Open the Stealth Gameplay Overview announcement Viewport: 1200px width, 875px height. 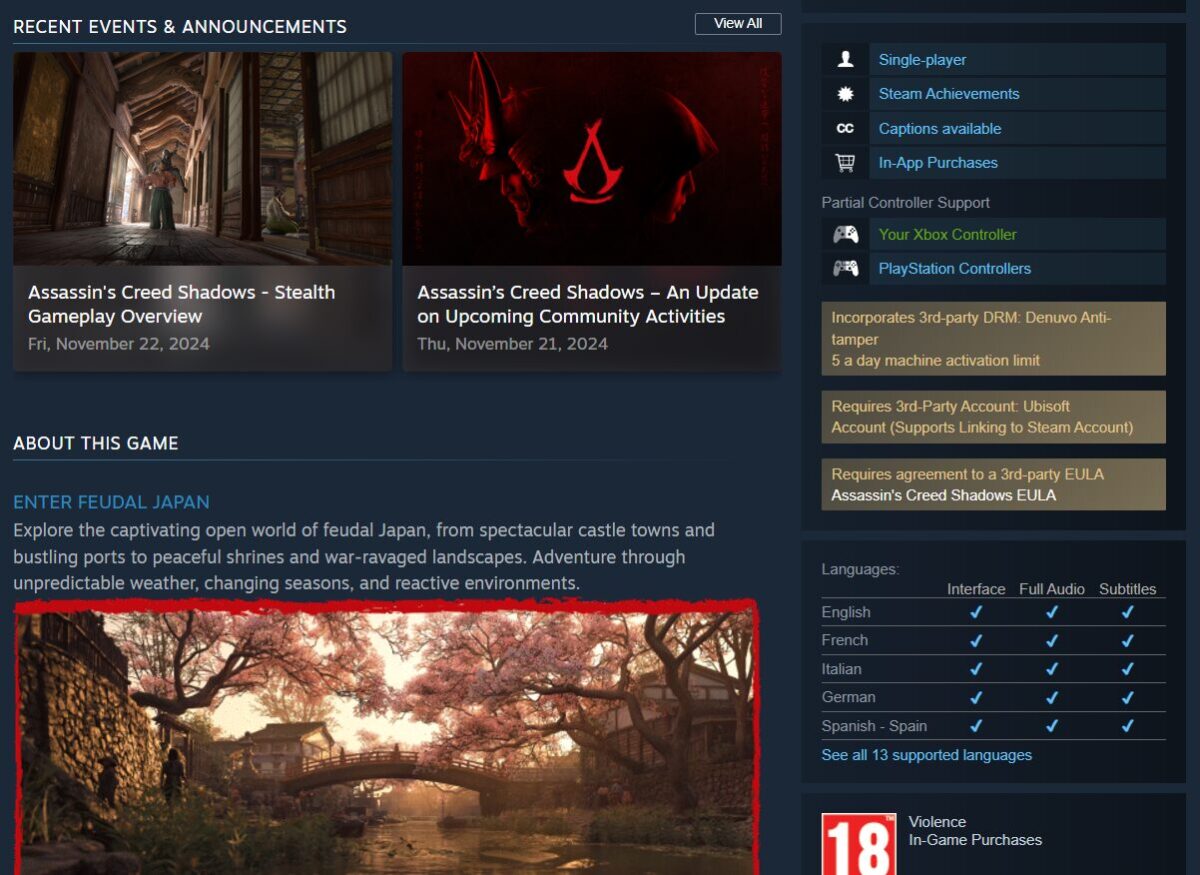tap(202, 211)
